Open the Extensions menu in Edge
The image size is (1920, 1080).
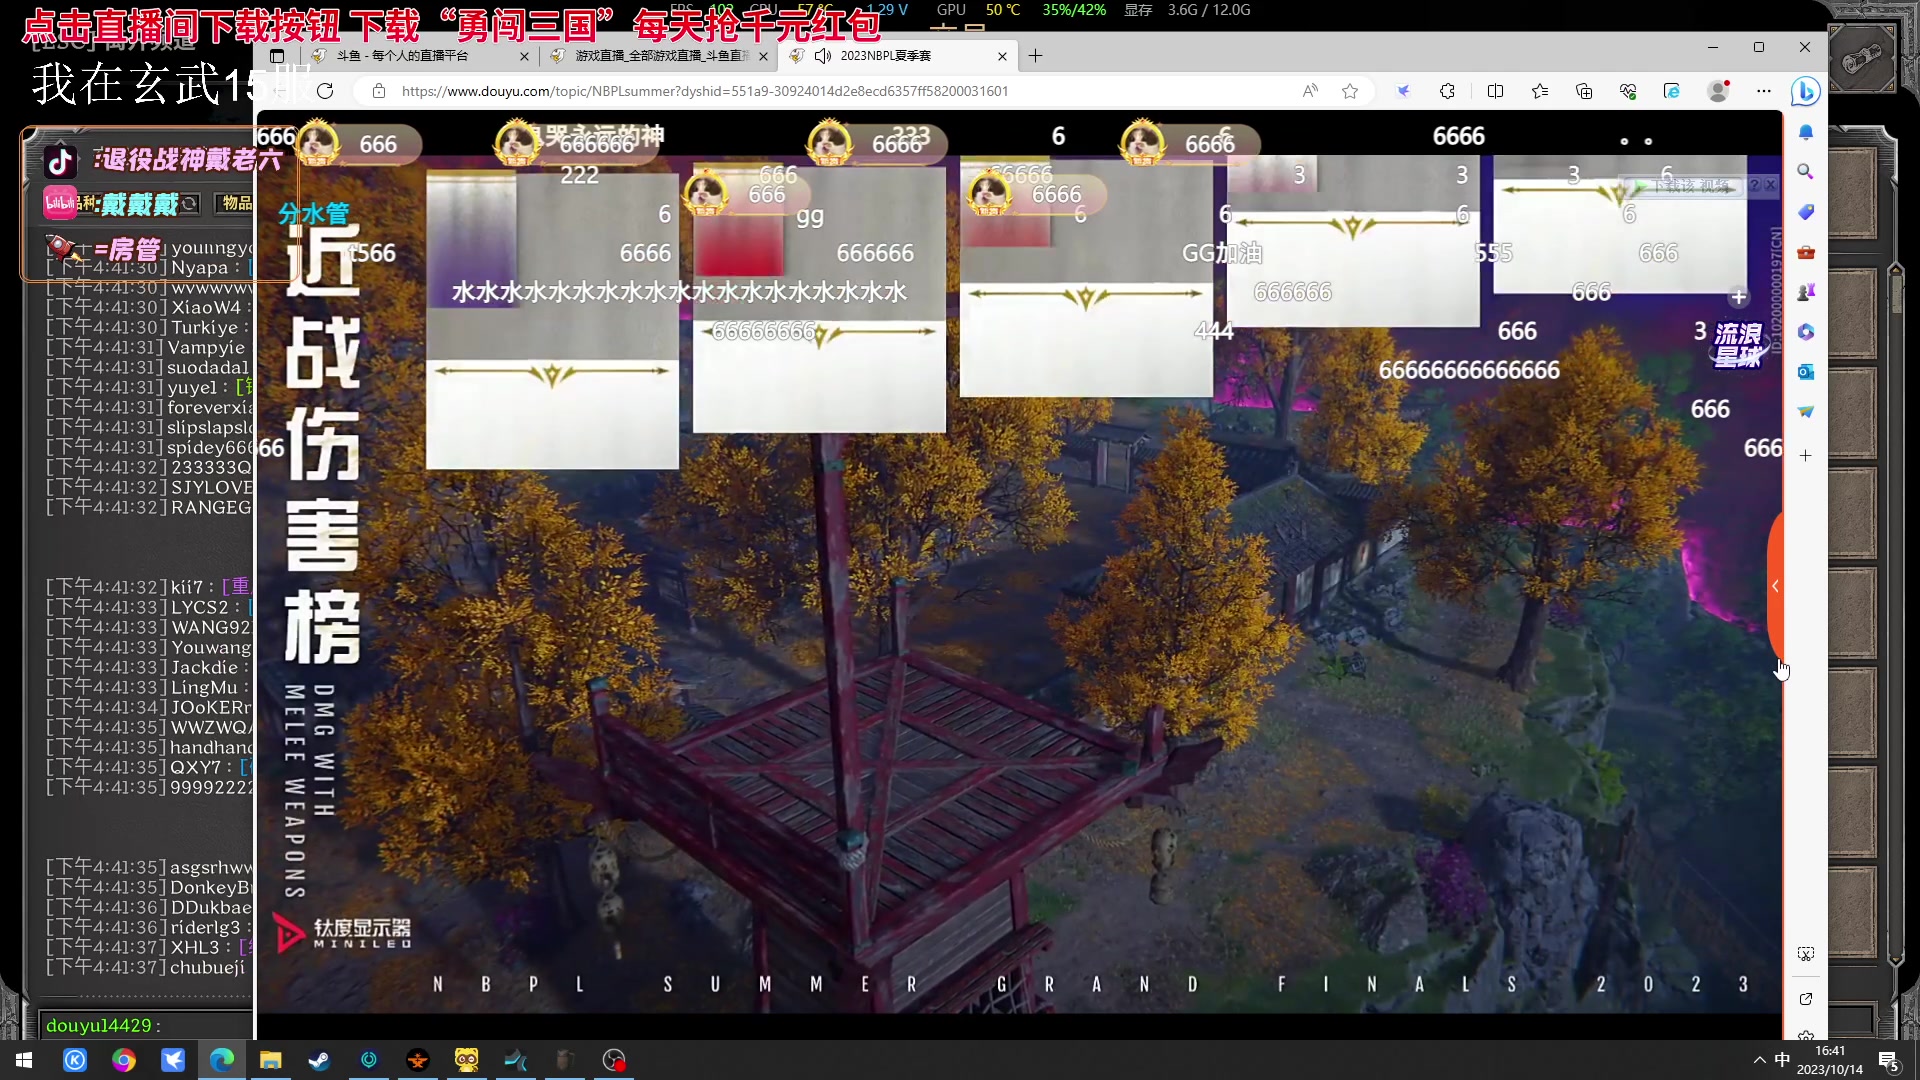1447,91
